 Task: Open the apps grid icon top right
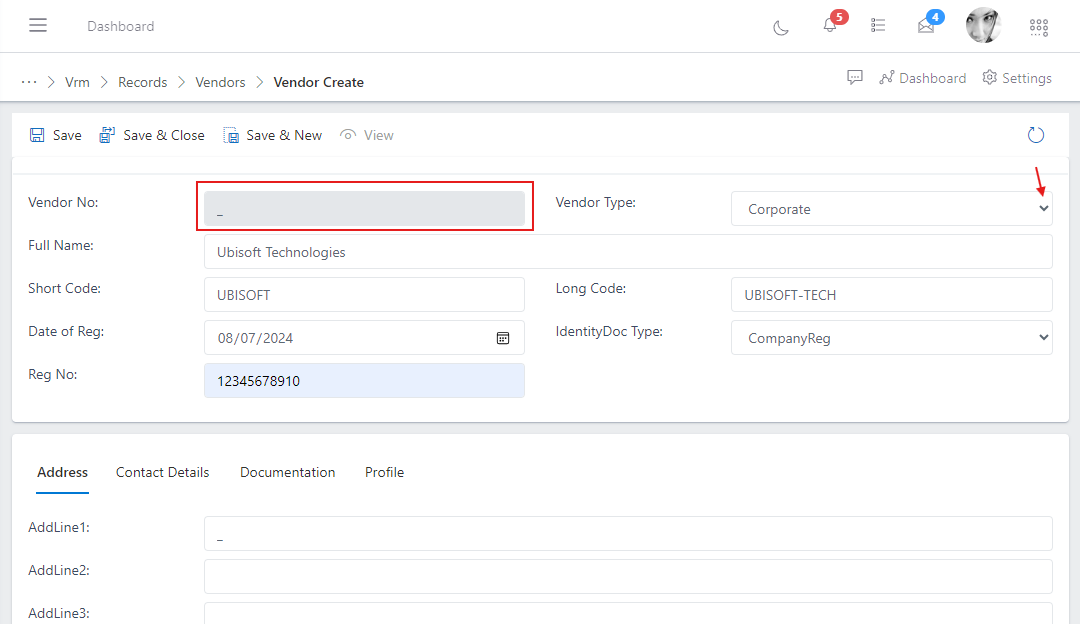point(1039,27)
